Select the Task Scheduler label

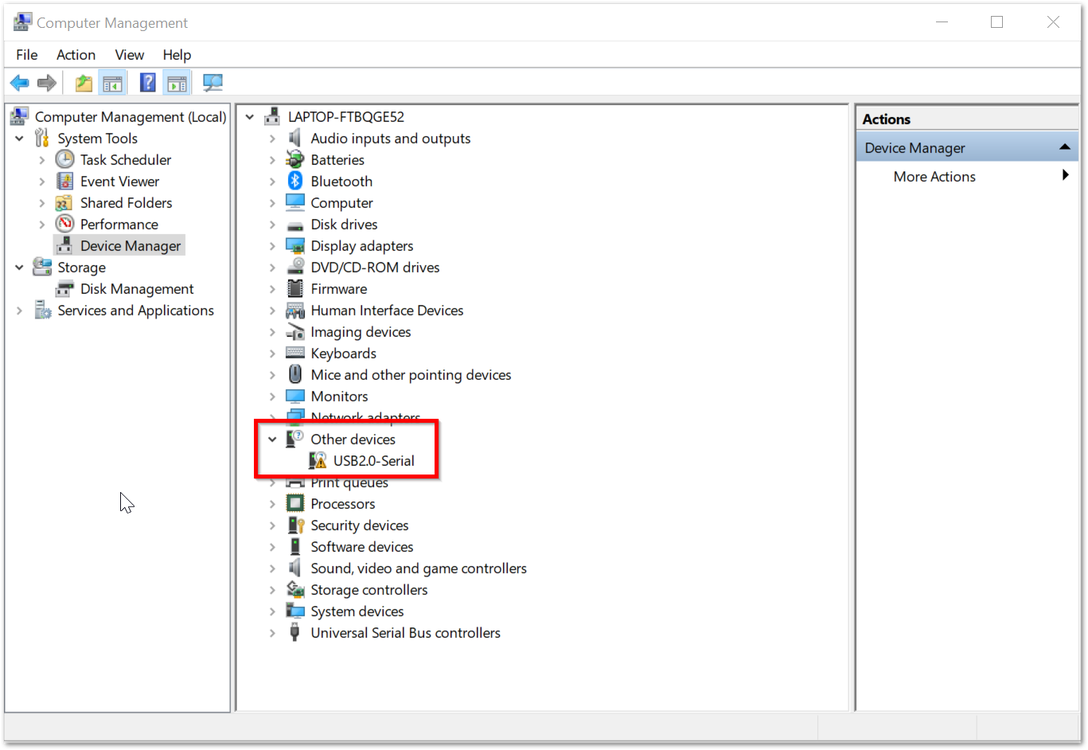126,160
